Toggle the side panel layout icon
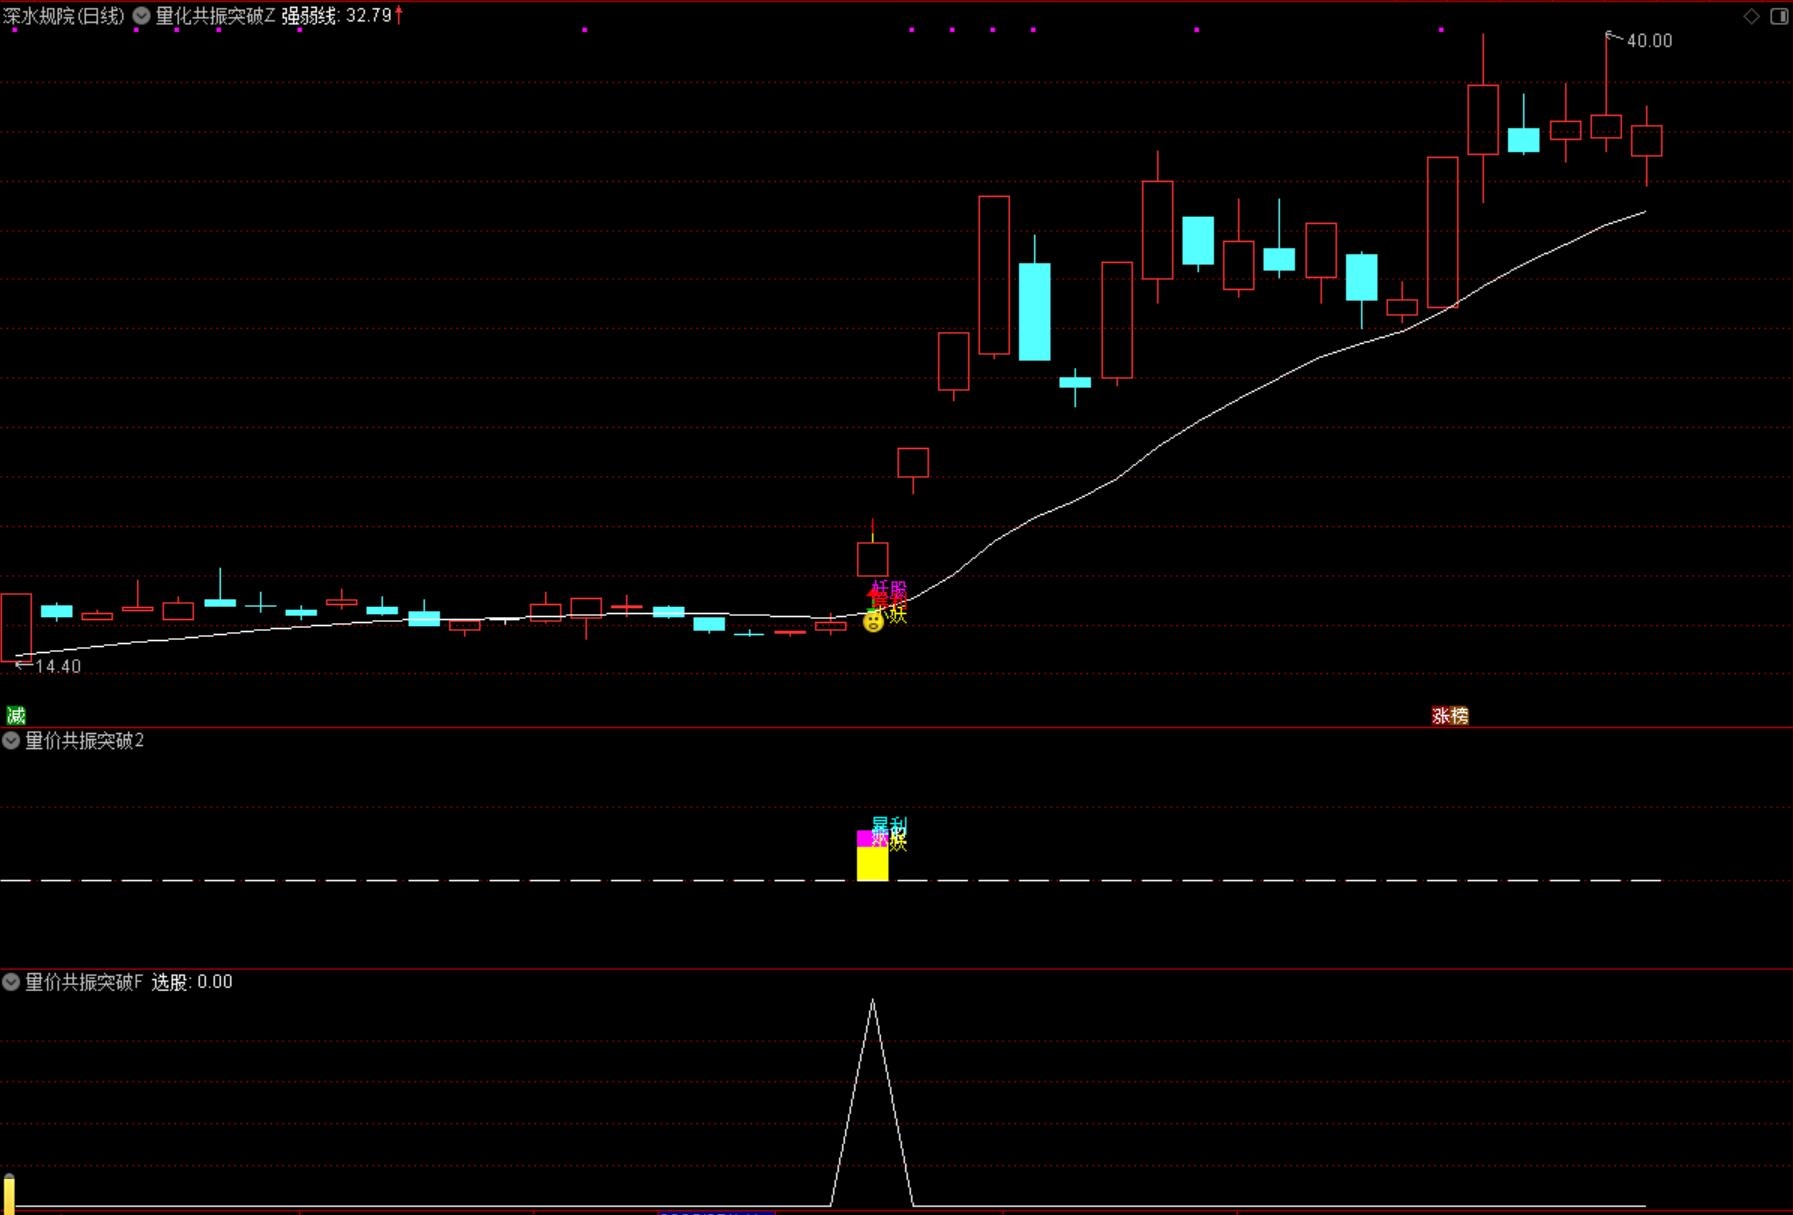1793x1215 pixels. [x=1779, y=16]
